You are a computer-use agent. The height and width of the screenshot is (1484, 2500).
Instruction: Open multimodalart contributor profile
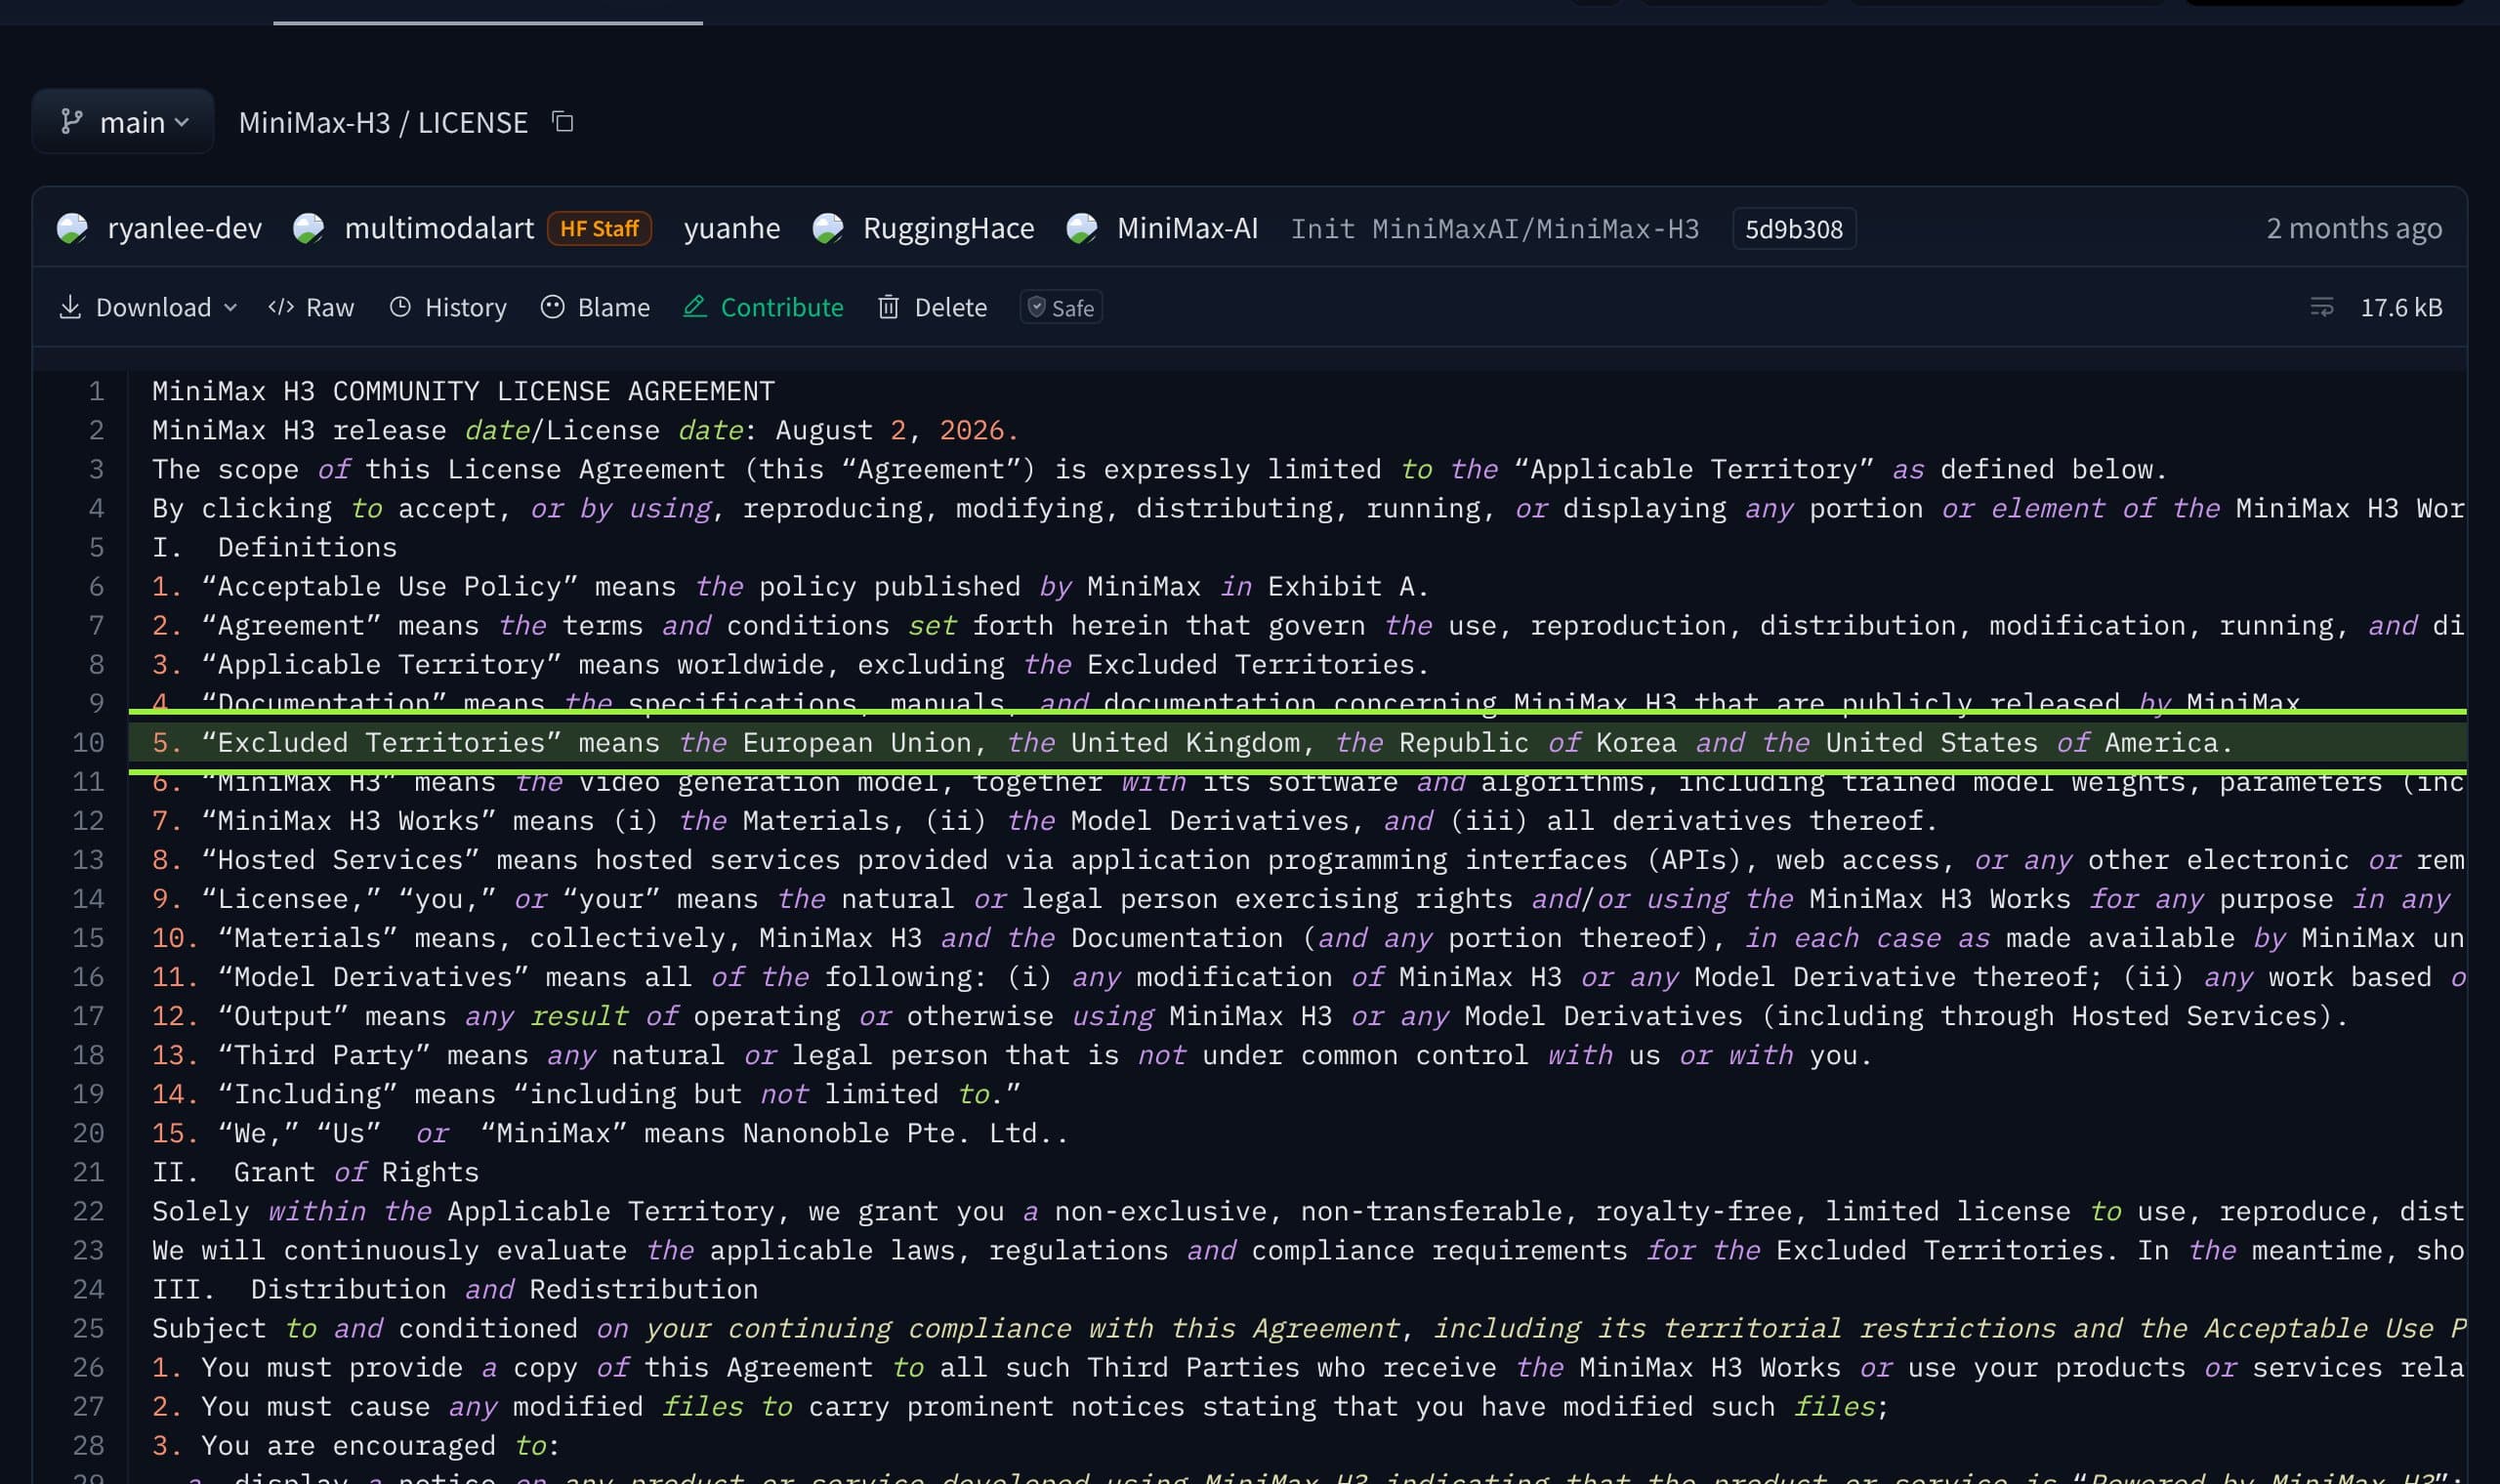coord(439,228)
